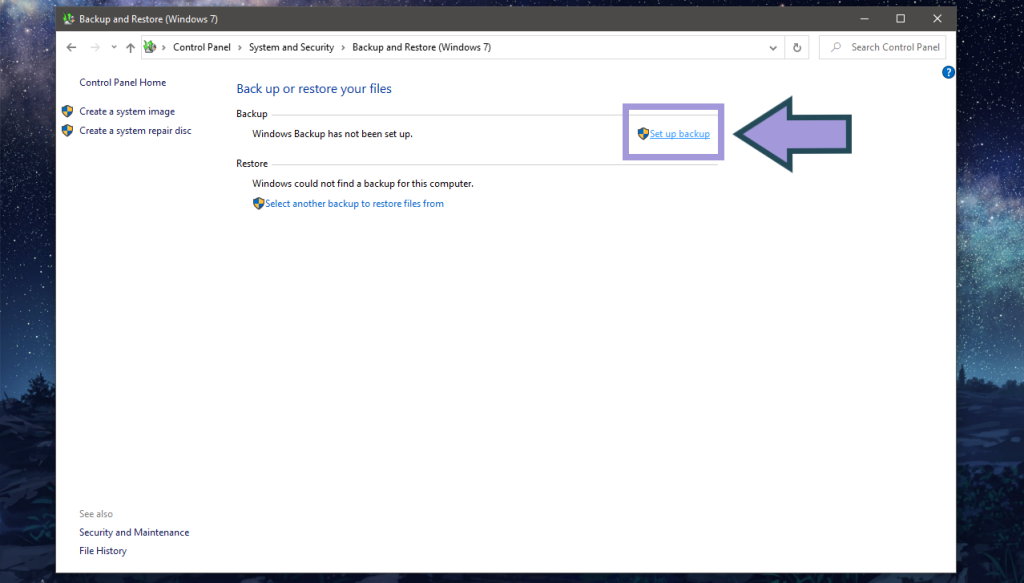Screen dimensions: 1024x583
Task: Click the Backup and Restore icon in the address bar
Action: point(150,47)
